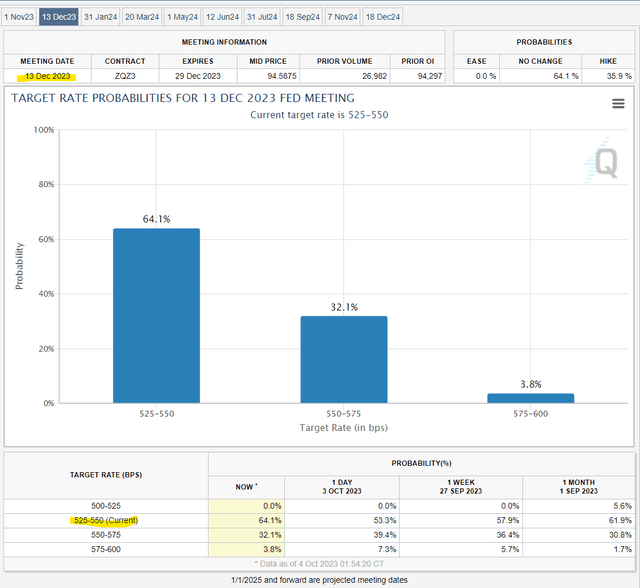Click prior OI value 94,297
Screen dimensions: 640x588
[430, 76]
